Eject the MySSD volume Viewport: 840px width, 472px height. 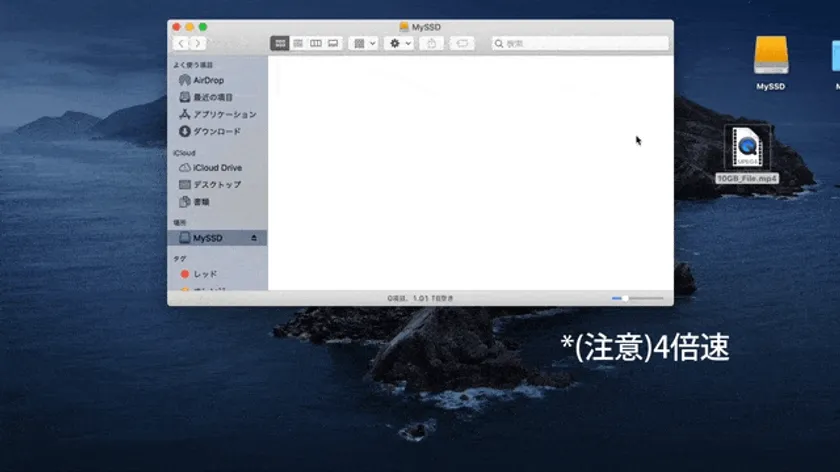[x=254, y=238]
